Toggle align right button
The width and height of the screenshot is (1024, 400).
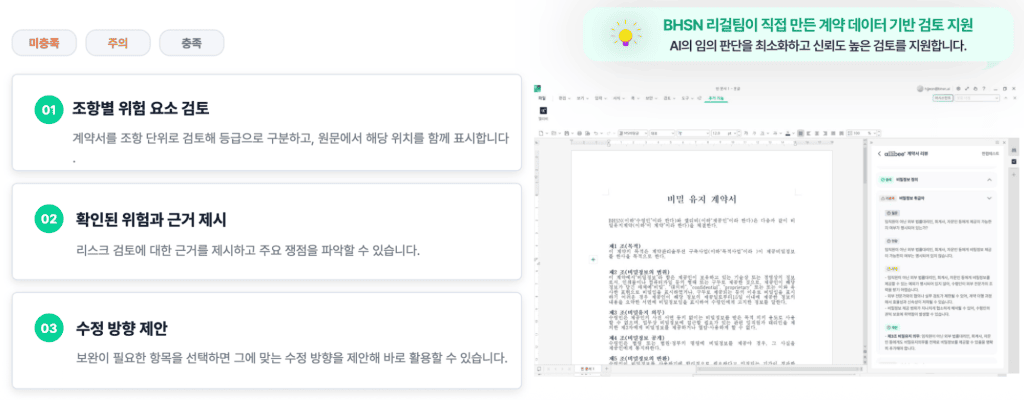click(x=823, y=133)
